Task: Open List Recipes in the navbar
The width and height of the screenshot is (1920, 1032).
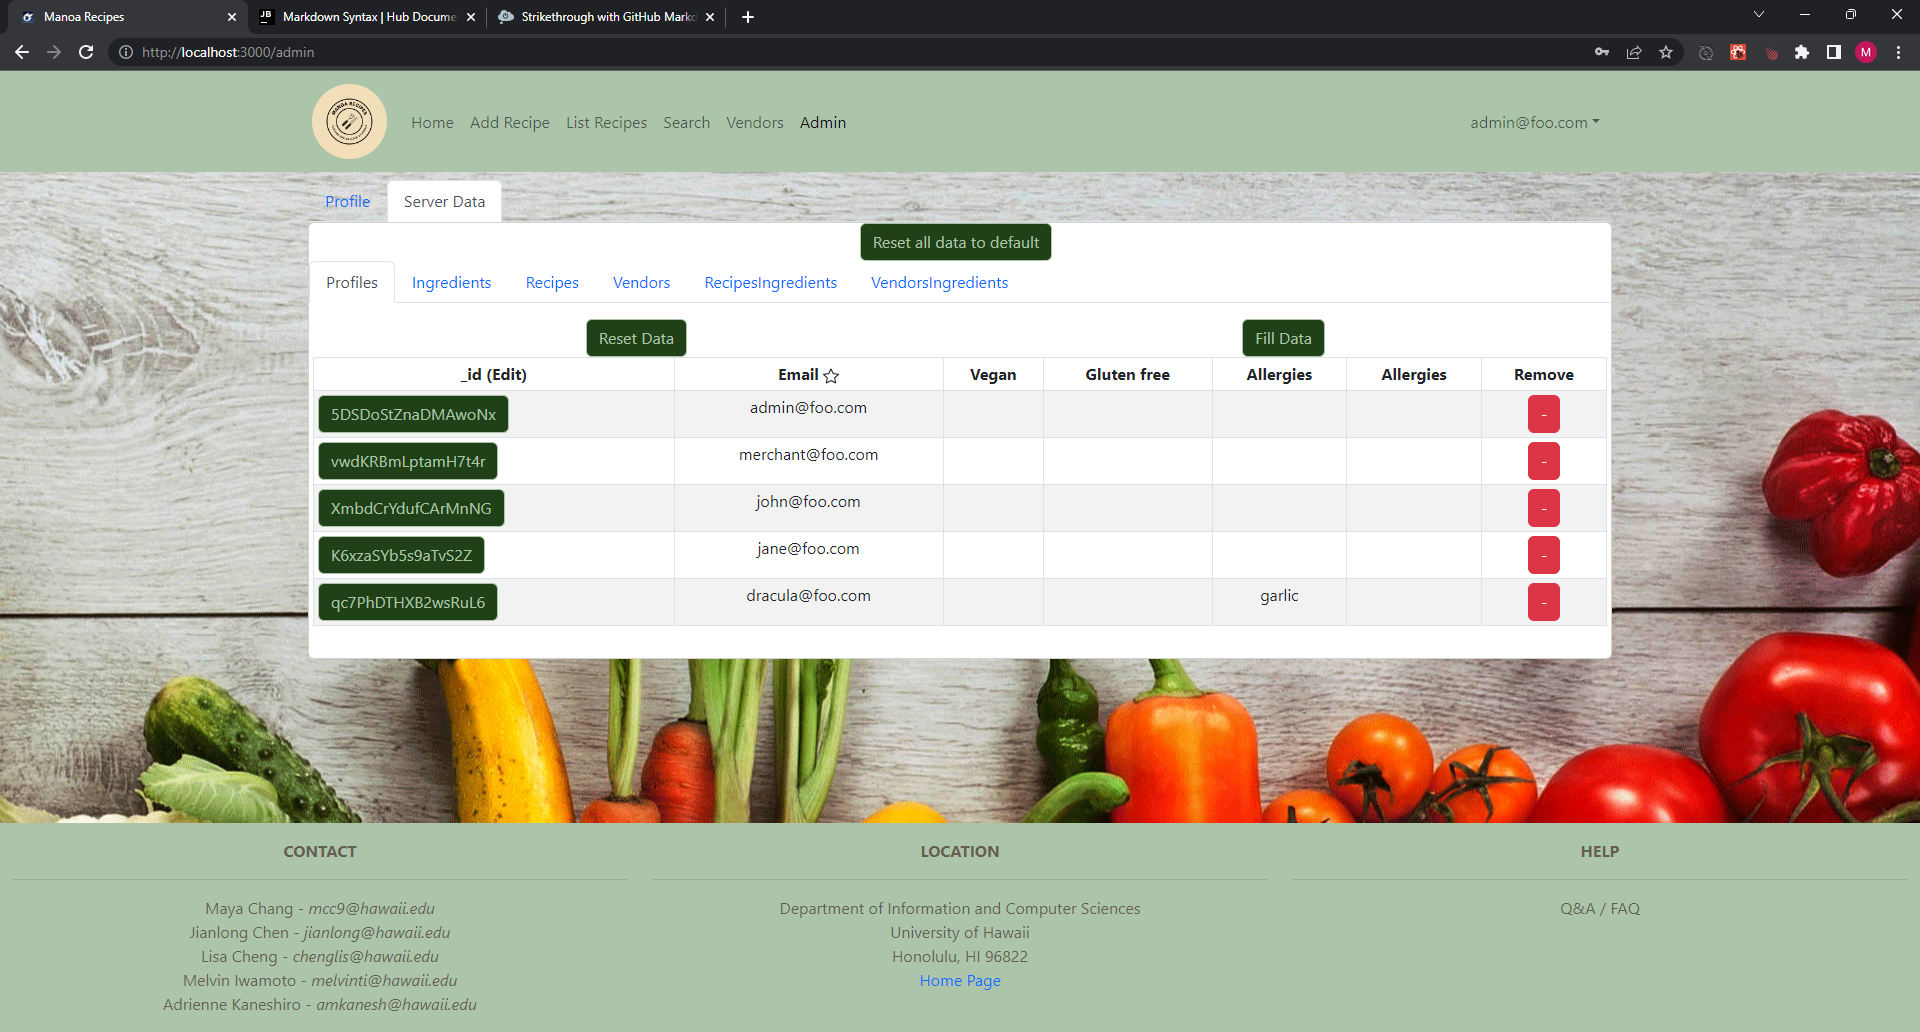Action: click(x=606, y=122)
